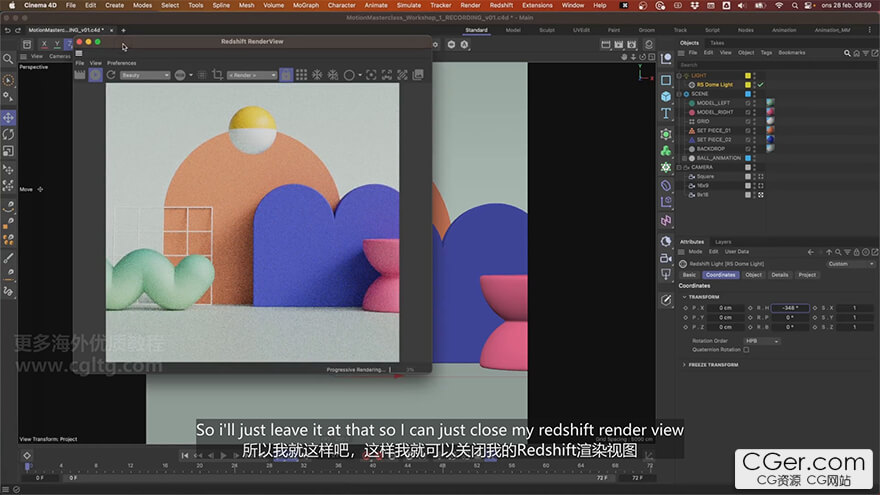Click the green cloner MoGraph icon
The width and height of the screenshot is (880, 495).
[x=666, y=150]
